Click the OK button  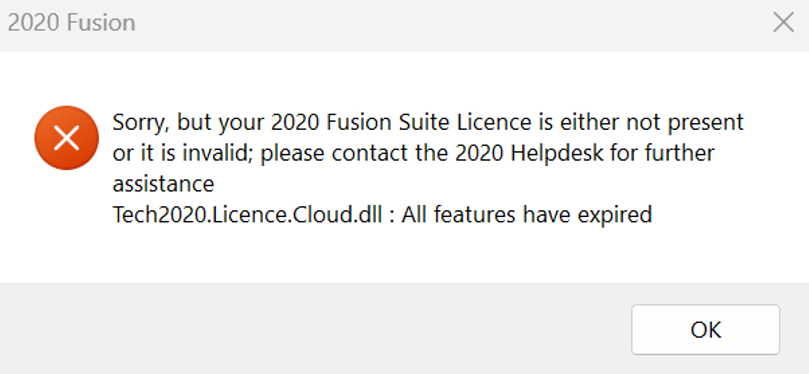(x=705, y=329)
